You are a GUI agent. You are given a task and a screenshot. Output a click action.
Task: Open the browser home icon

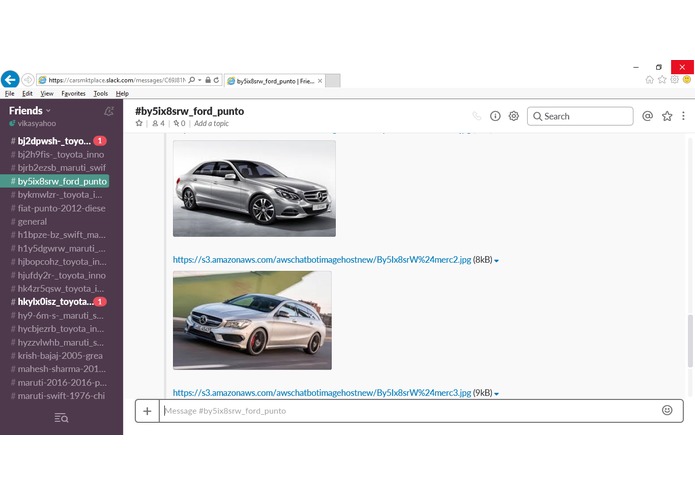tap(649, 80)
